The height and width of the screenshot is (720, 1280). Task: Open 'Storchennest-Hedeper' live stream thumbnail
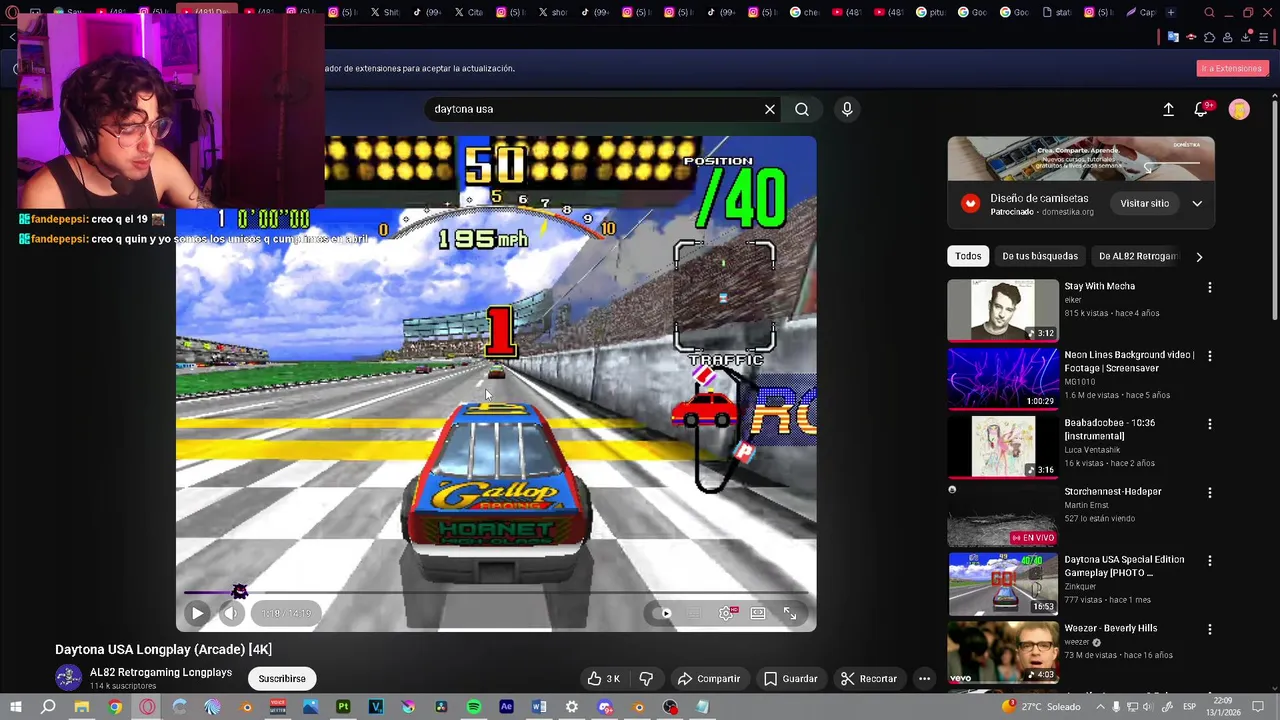[x=1003, y=515]
